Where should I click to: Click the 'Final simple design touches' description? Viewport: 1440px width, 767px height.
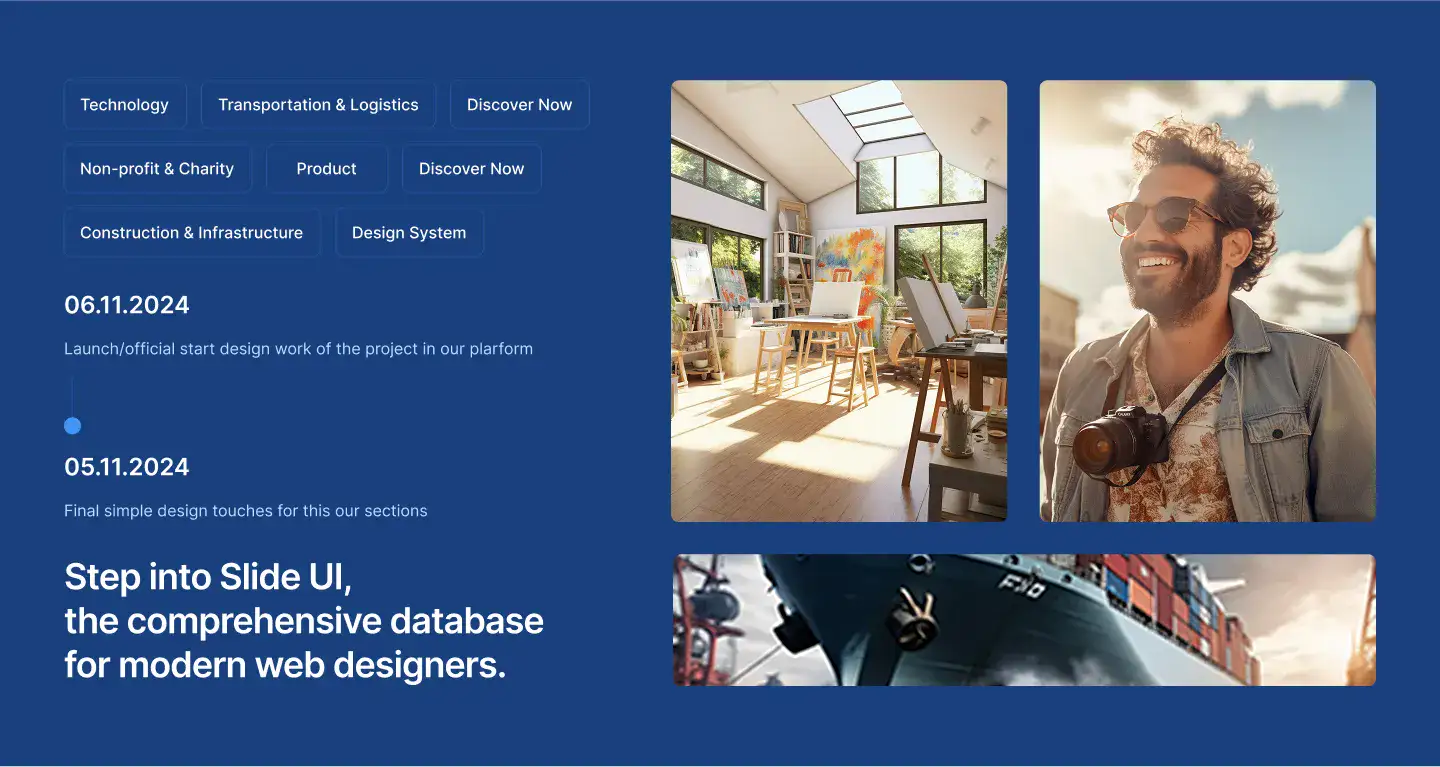click(246, 511)
